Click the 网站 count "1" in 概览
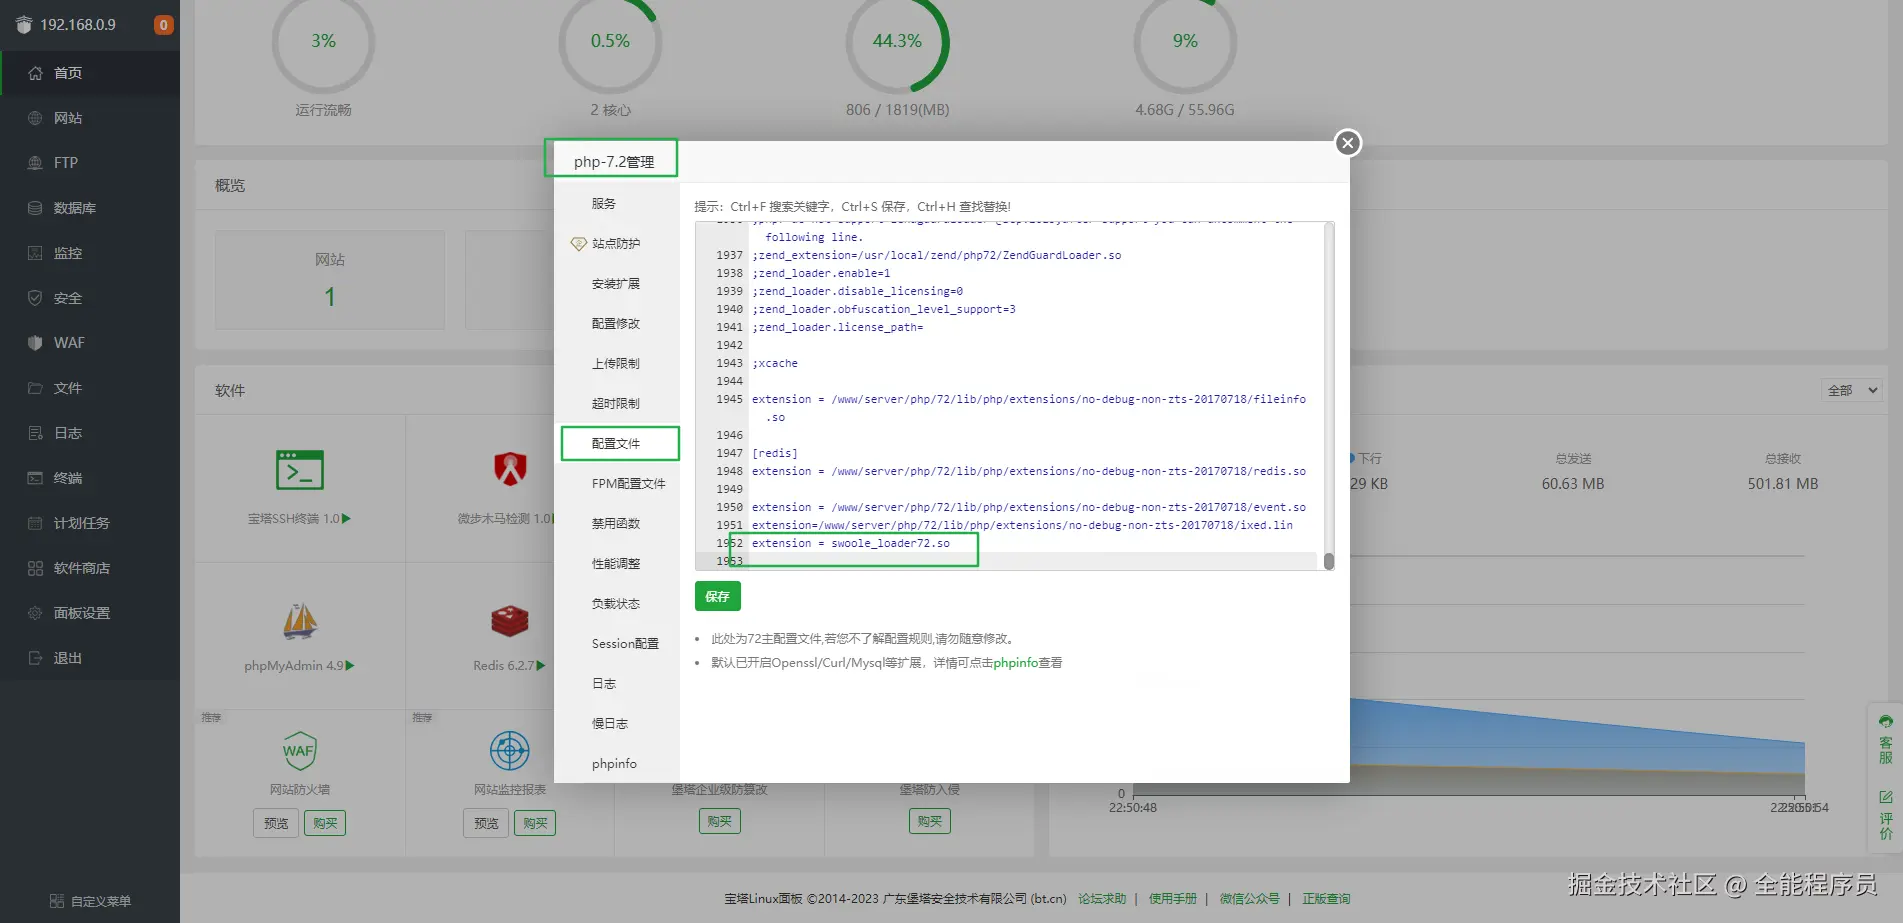 (330, 297)
